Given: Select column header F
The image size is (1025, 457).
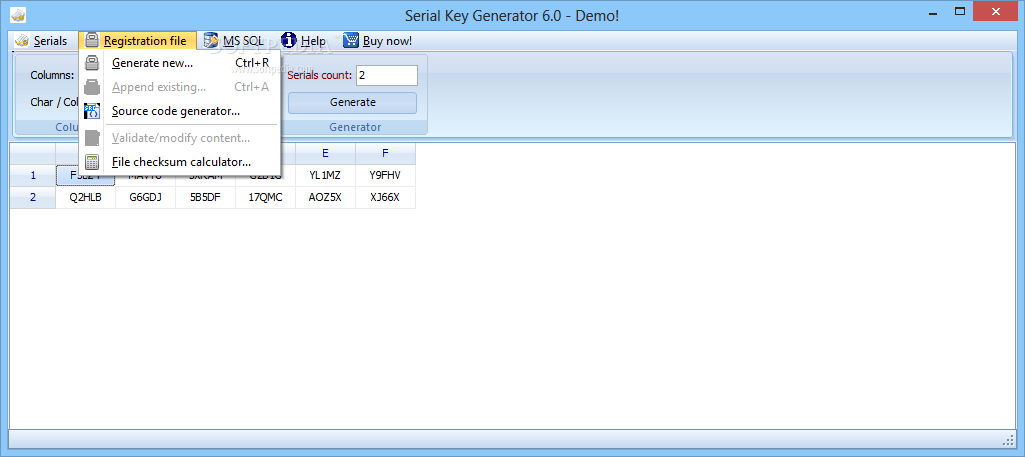Looking at the screenshot, I should pos(386,154).
